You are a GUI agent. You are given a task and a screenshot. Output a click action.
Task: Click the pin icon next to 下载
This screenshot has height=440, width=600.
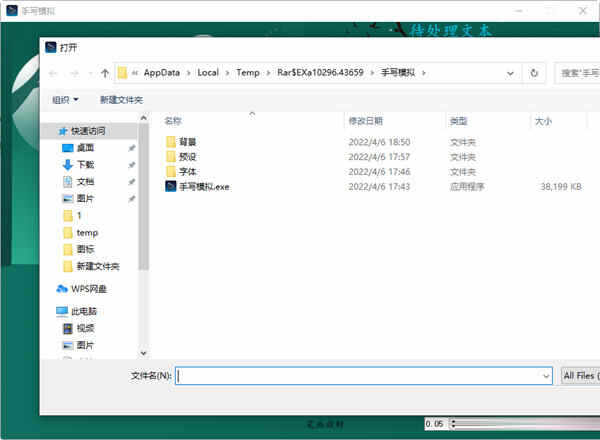[x=132, y=165]
